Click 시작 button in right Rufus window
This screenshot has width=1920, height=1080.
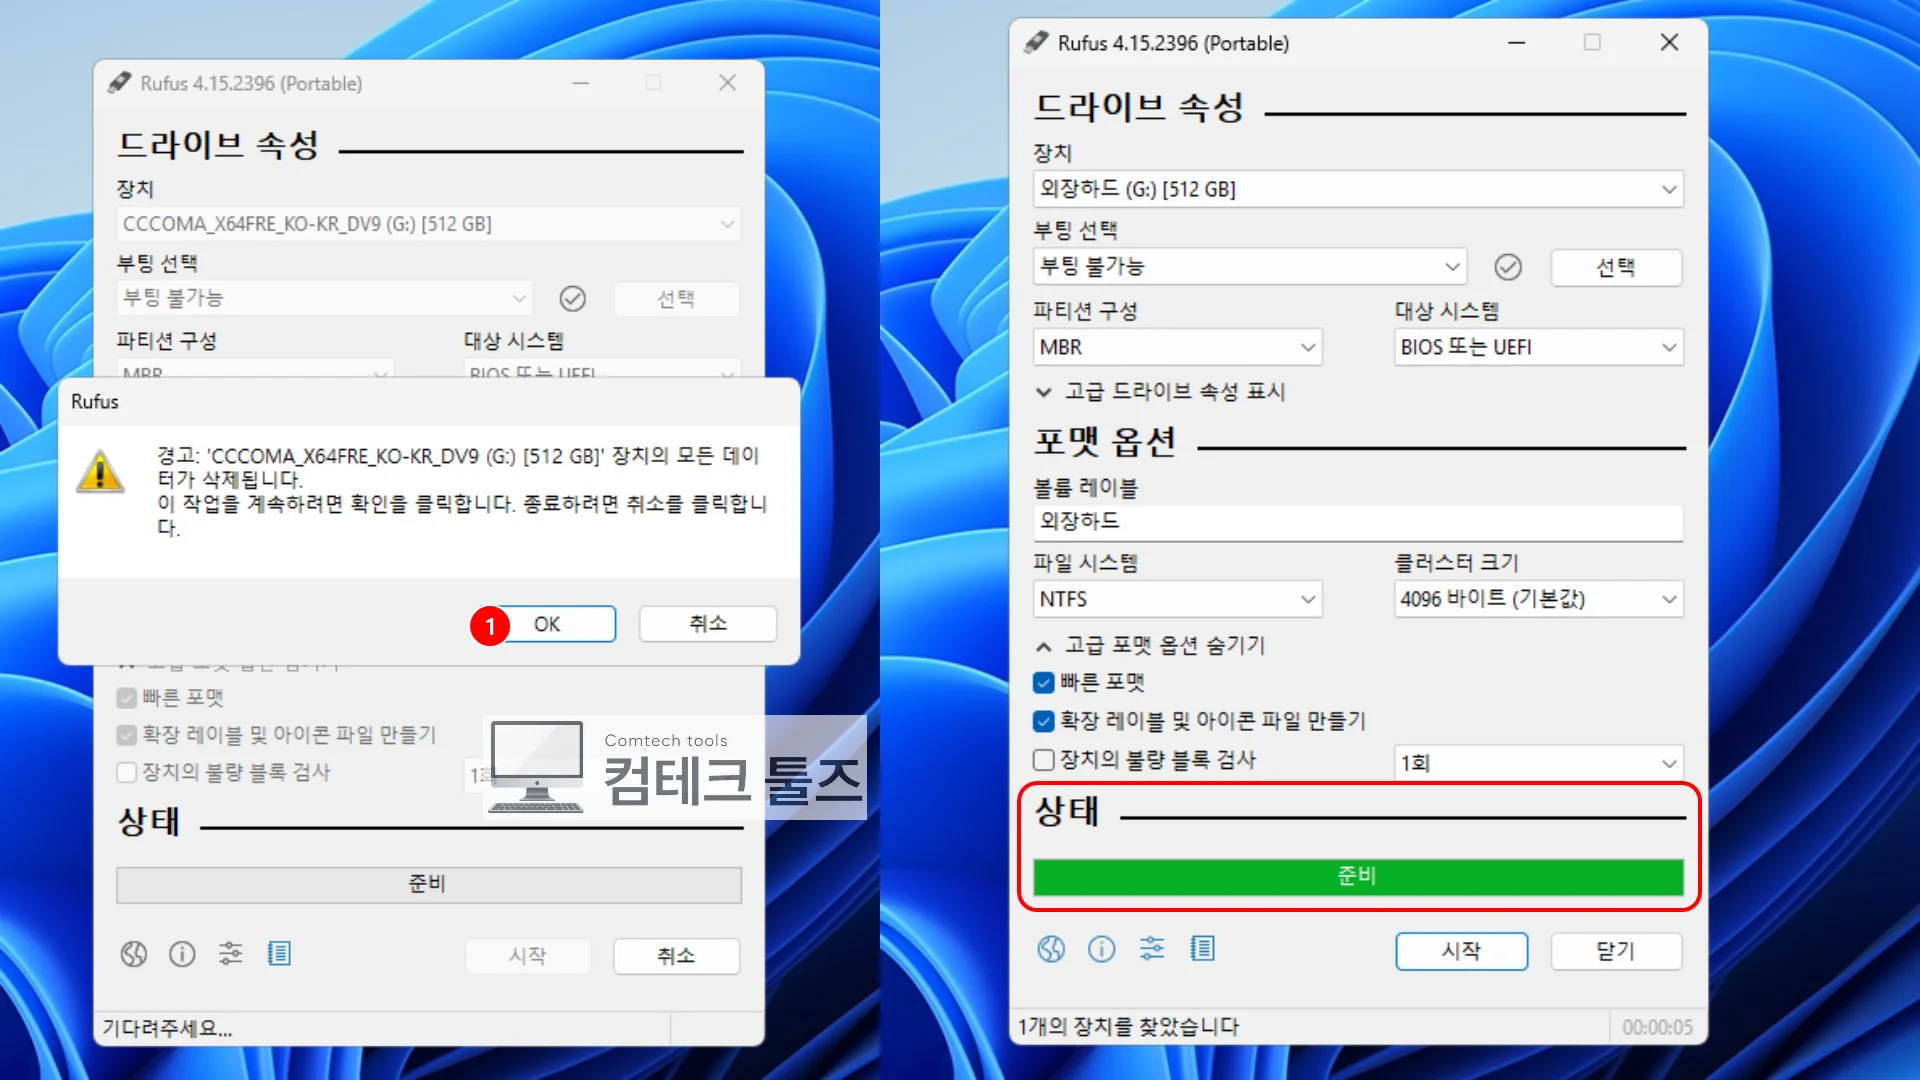(x=1462, y=951)
